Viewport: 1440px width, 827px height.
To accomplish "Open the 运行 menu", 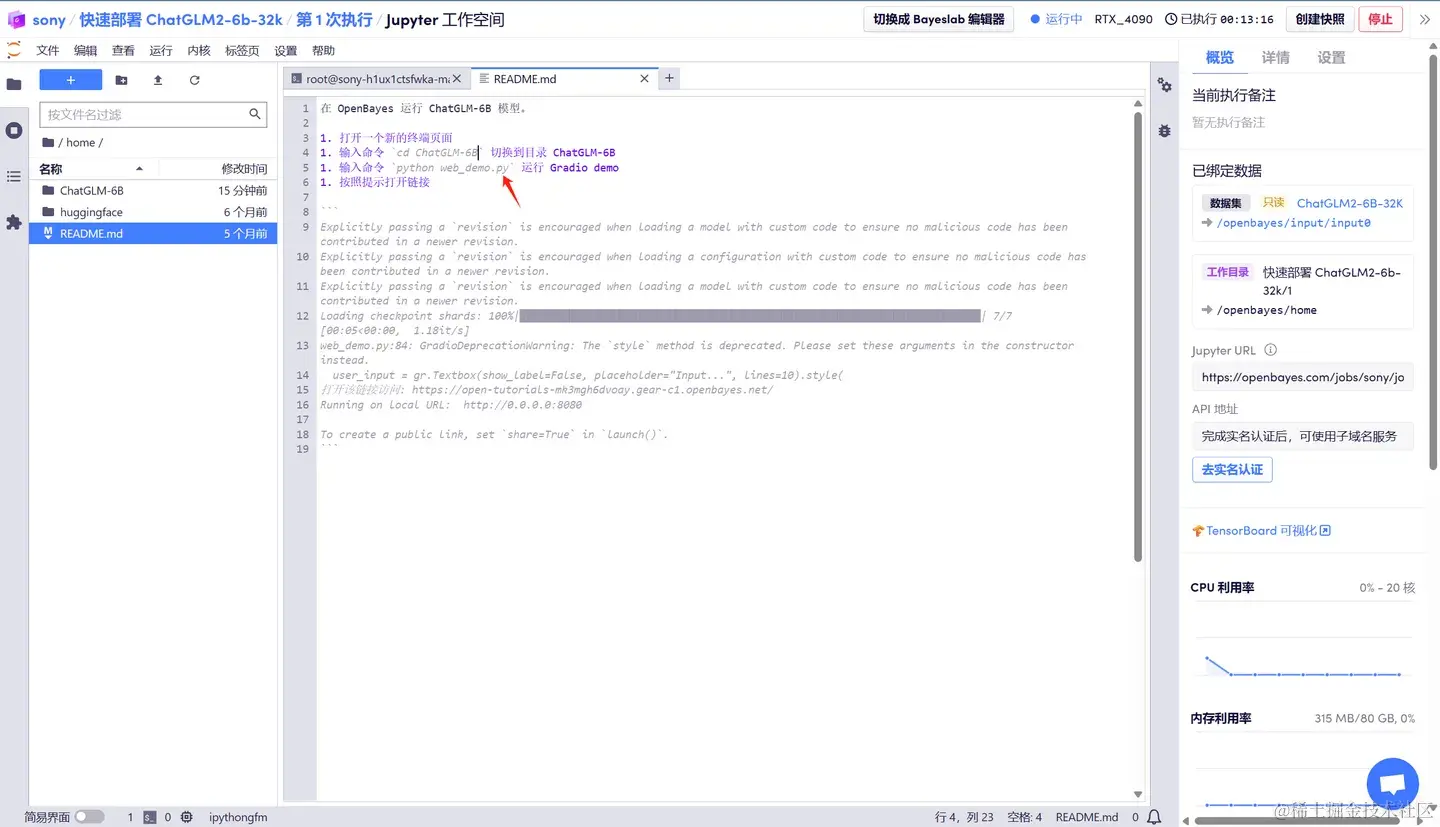I will click(161, 50).
